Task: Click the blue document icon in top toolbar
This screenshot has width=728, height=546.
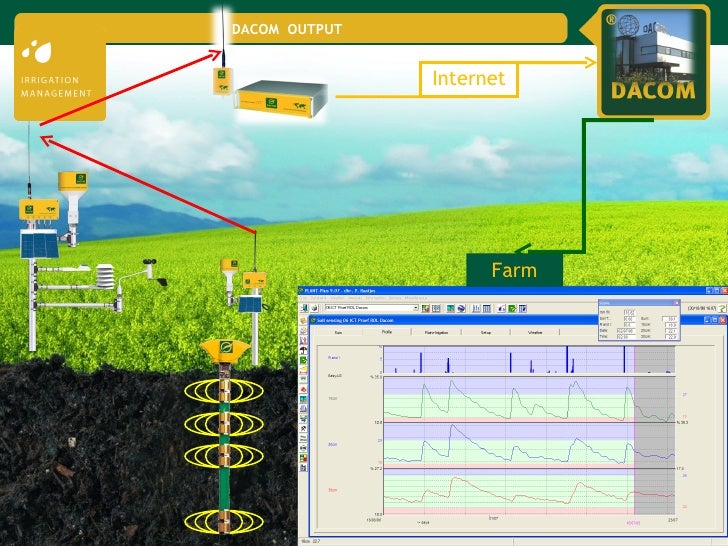Action: tap(522, 308)
